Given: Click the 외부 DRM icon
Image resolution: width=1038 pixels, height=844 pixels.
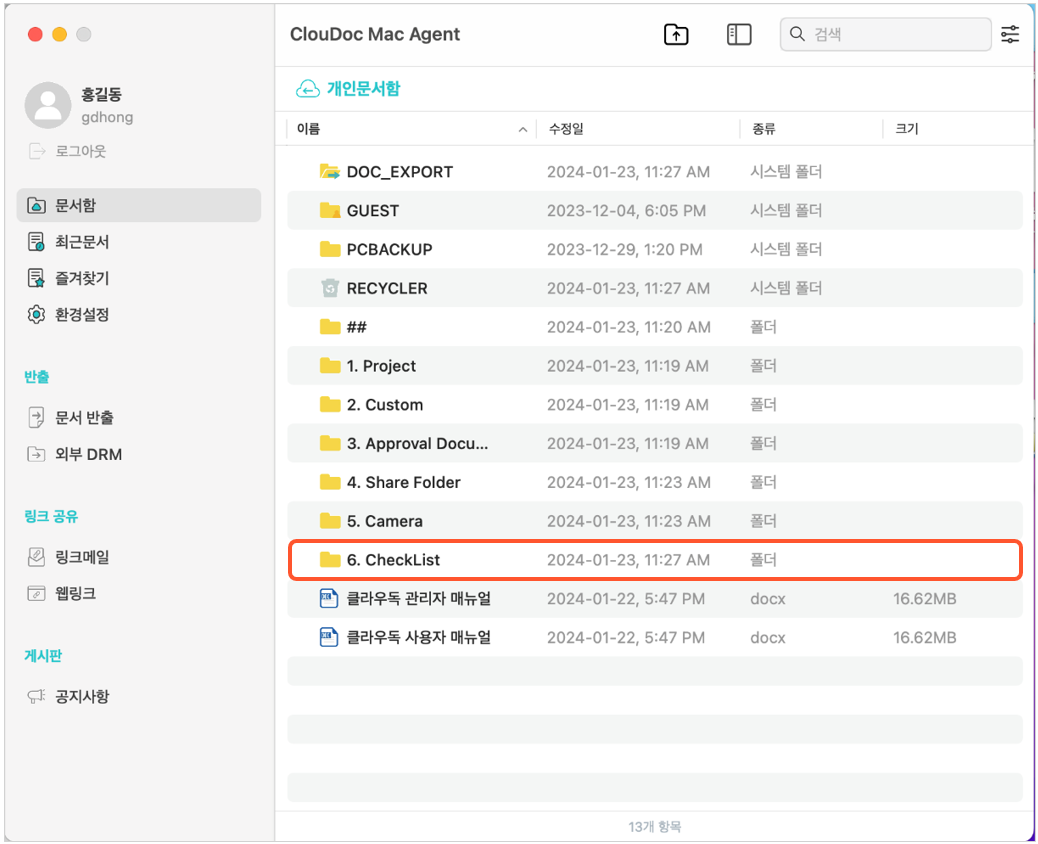Looking at the screenshot, I should point(36,454).
